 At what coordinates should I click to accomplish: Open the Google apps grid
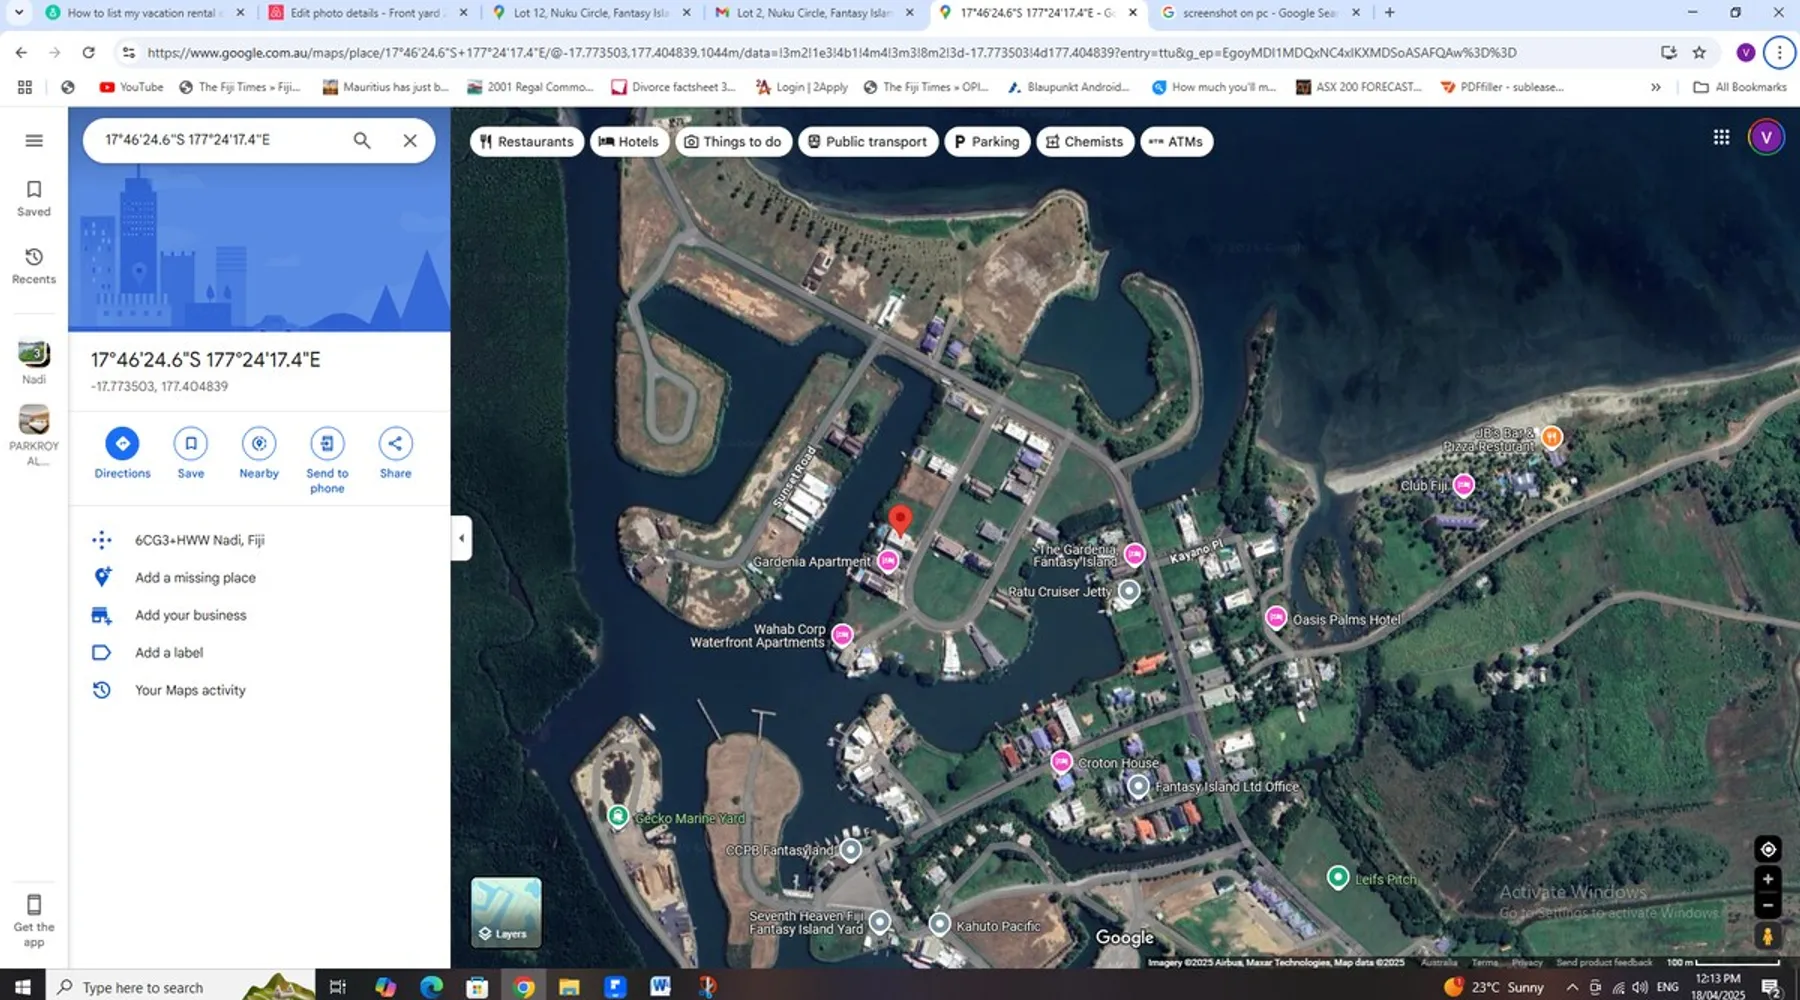[1721, 138]
